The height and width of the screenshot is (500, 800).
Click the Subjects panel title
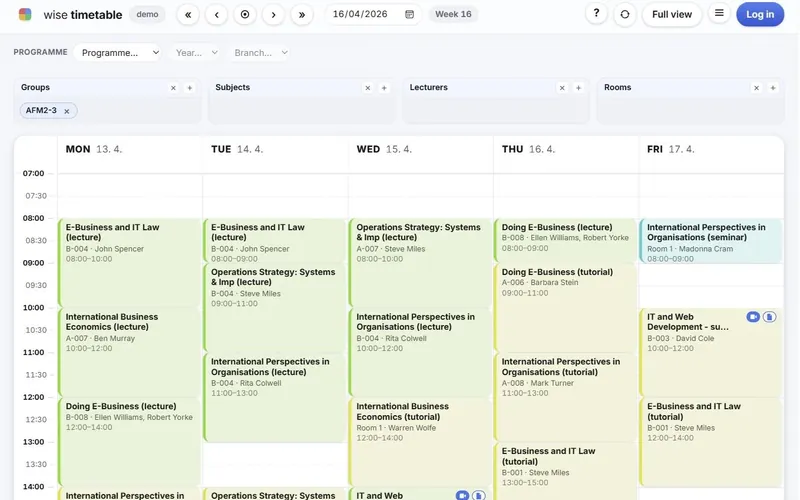[x=233, y=87]
